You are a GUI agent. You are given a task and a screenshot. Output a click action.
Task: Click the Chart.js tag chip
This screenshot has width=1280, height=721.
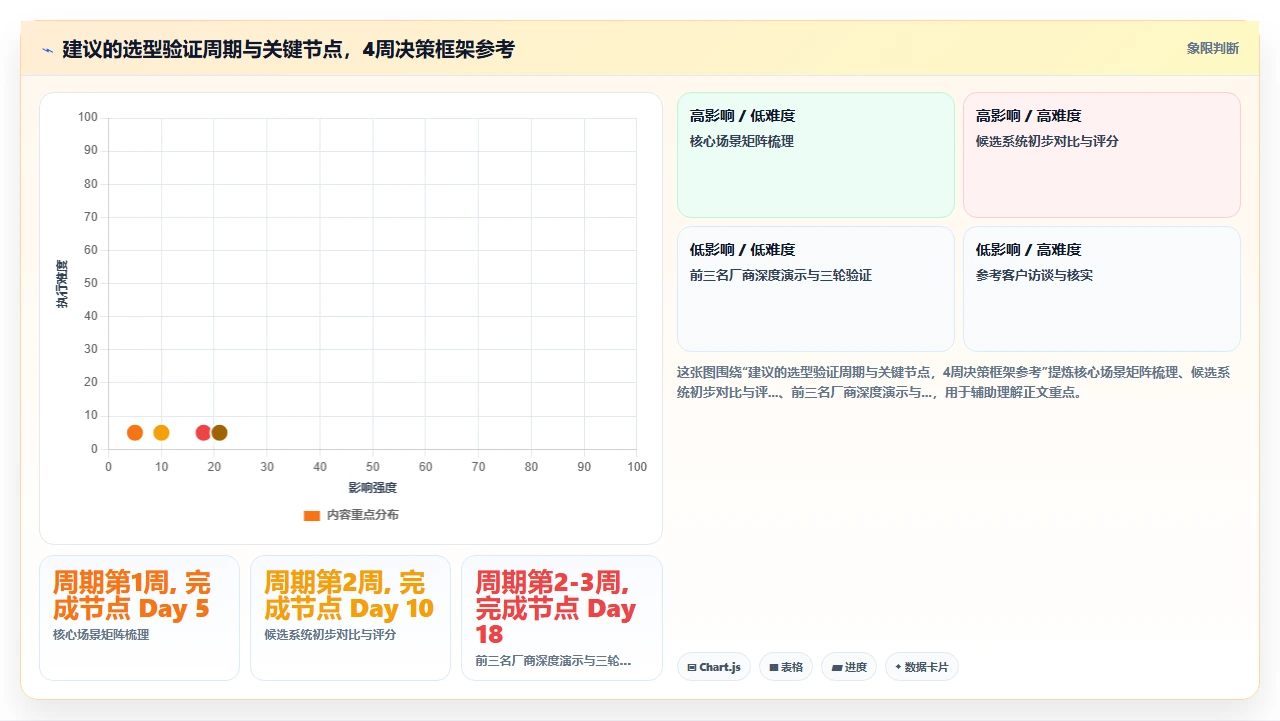(x=714, y=667)
